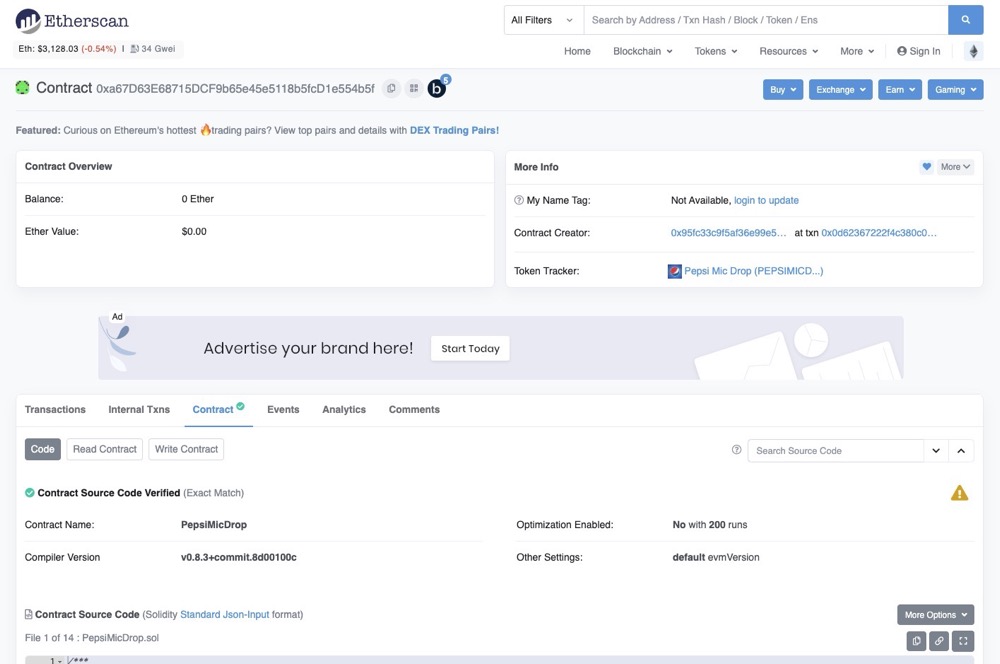Click 'Contract Source Code Verified' status text
The image size is (1000, 664).
(108, 492)
